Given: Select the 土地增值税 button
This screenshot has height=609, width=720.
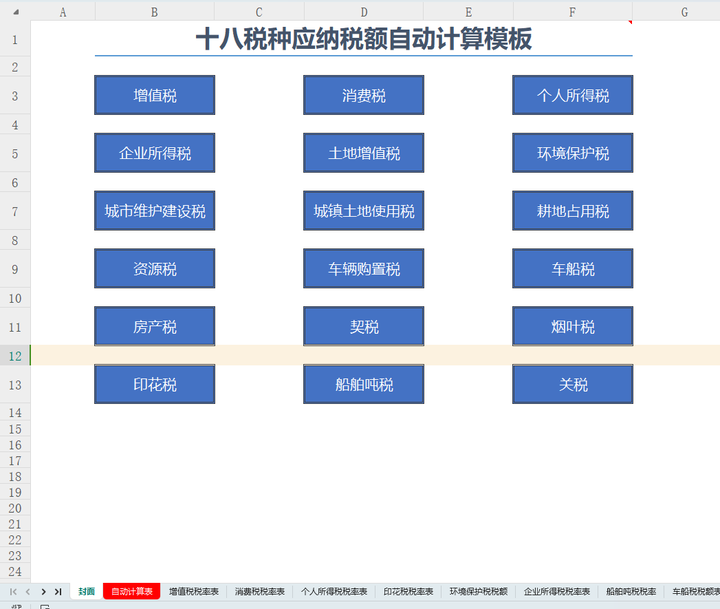Looking at the screenshot, I should click(x=363, y=153).
